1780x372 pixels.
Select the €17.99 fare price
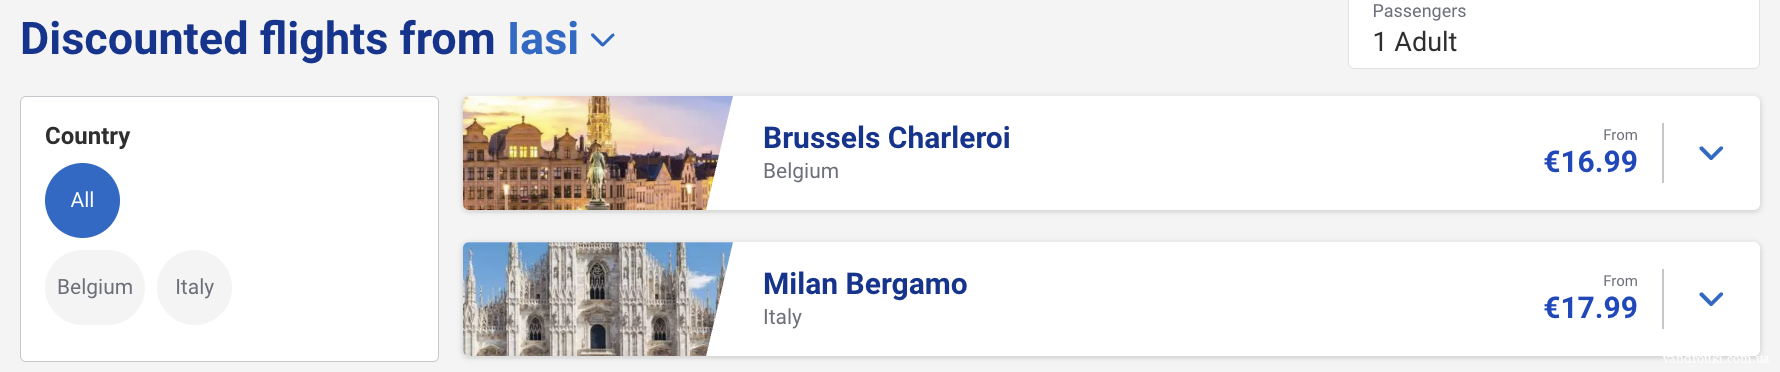pos(1590,308)
